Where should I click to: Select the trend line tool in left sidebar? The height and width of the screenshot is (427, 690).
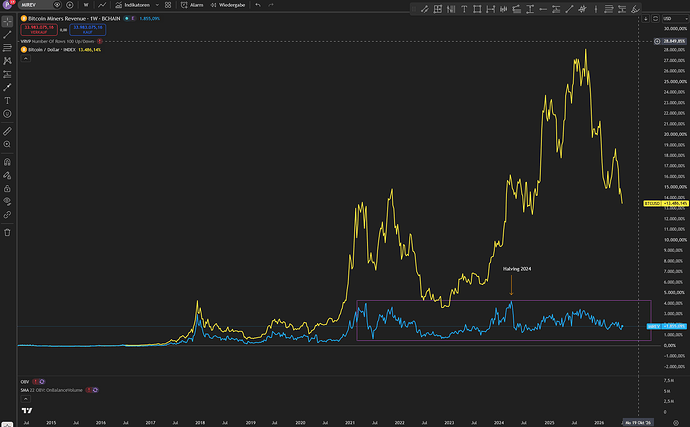click(7, 34)
